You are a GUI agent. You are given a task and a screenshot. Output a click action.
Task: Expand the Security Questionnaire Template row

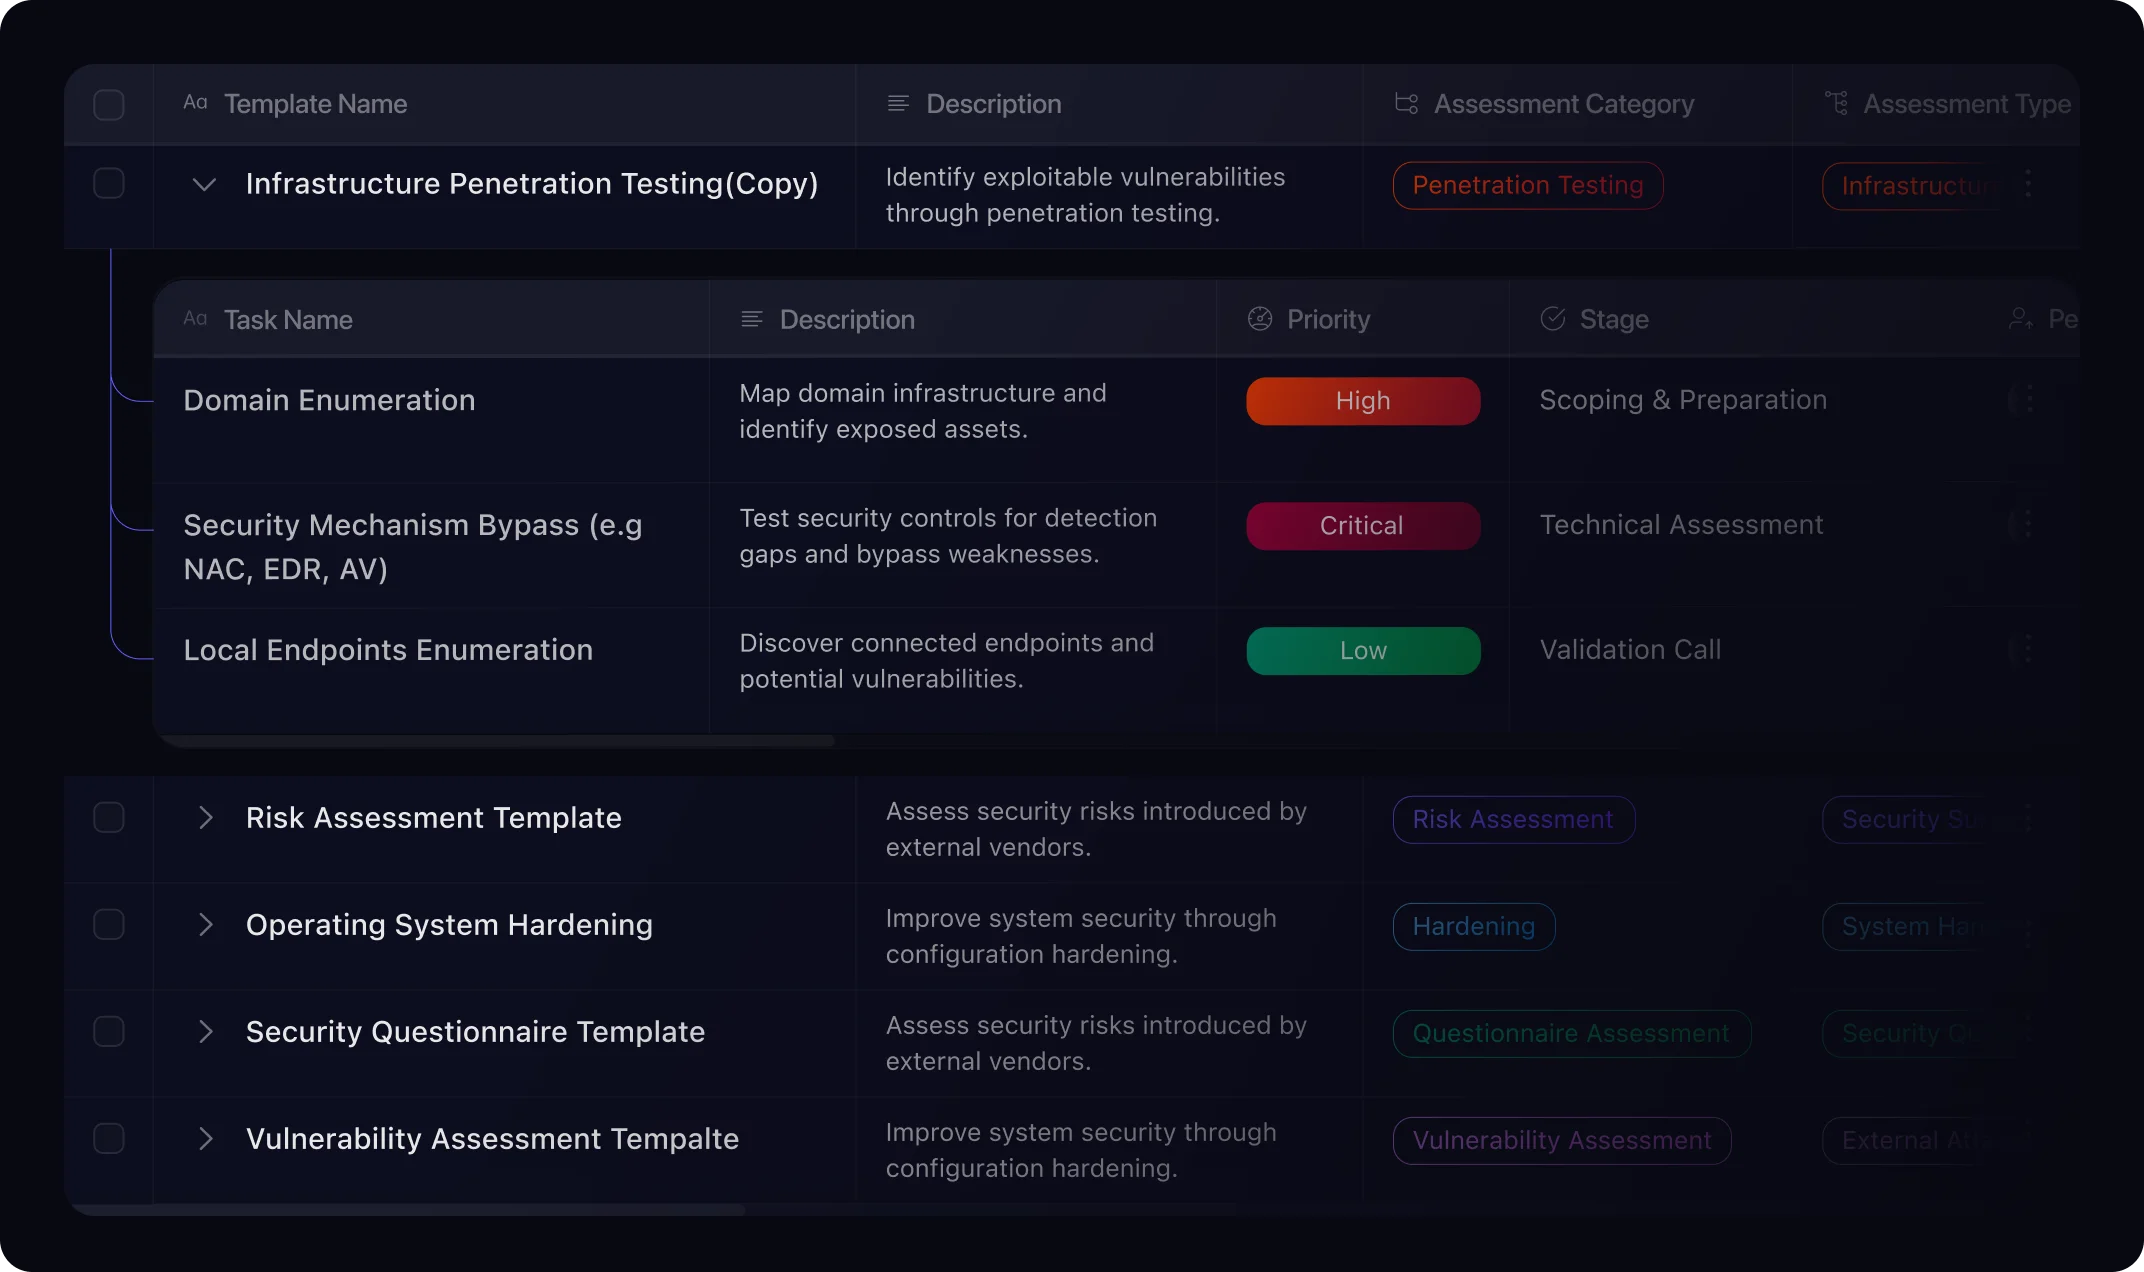coord(206,1031)
